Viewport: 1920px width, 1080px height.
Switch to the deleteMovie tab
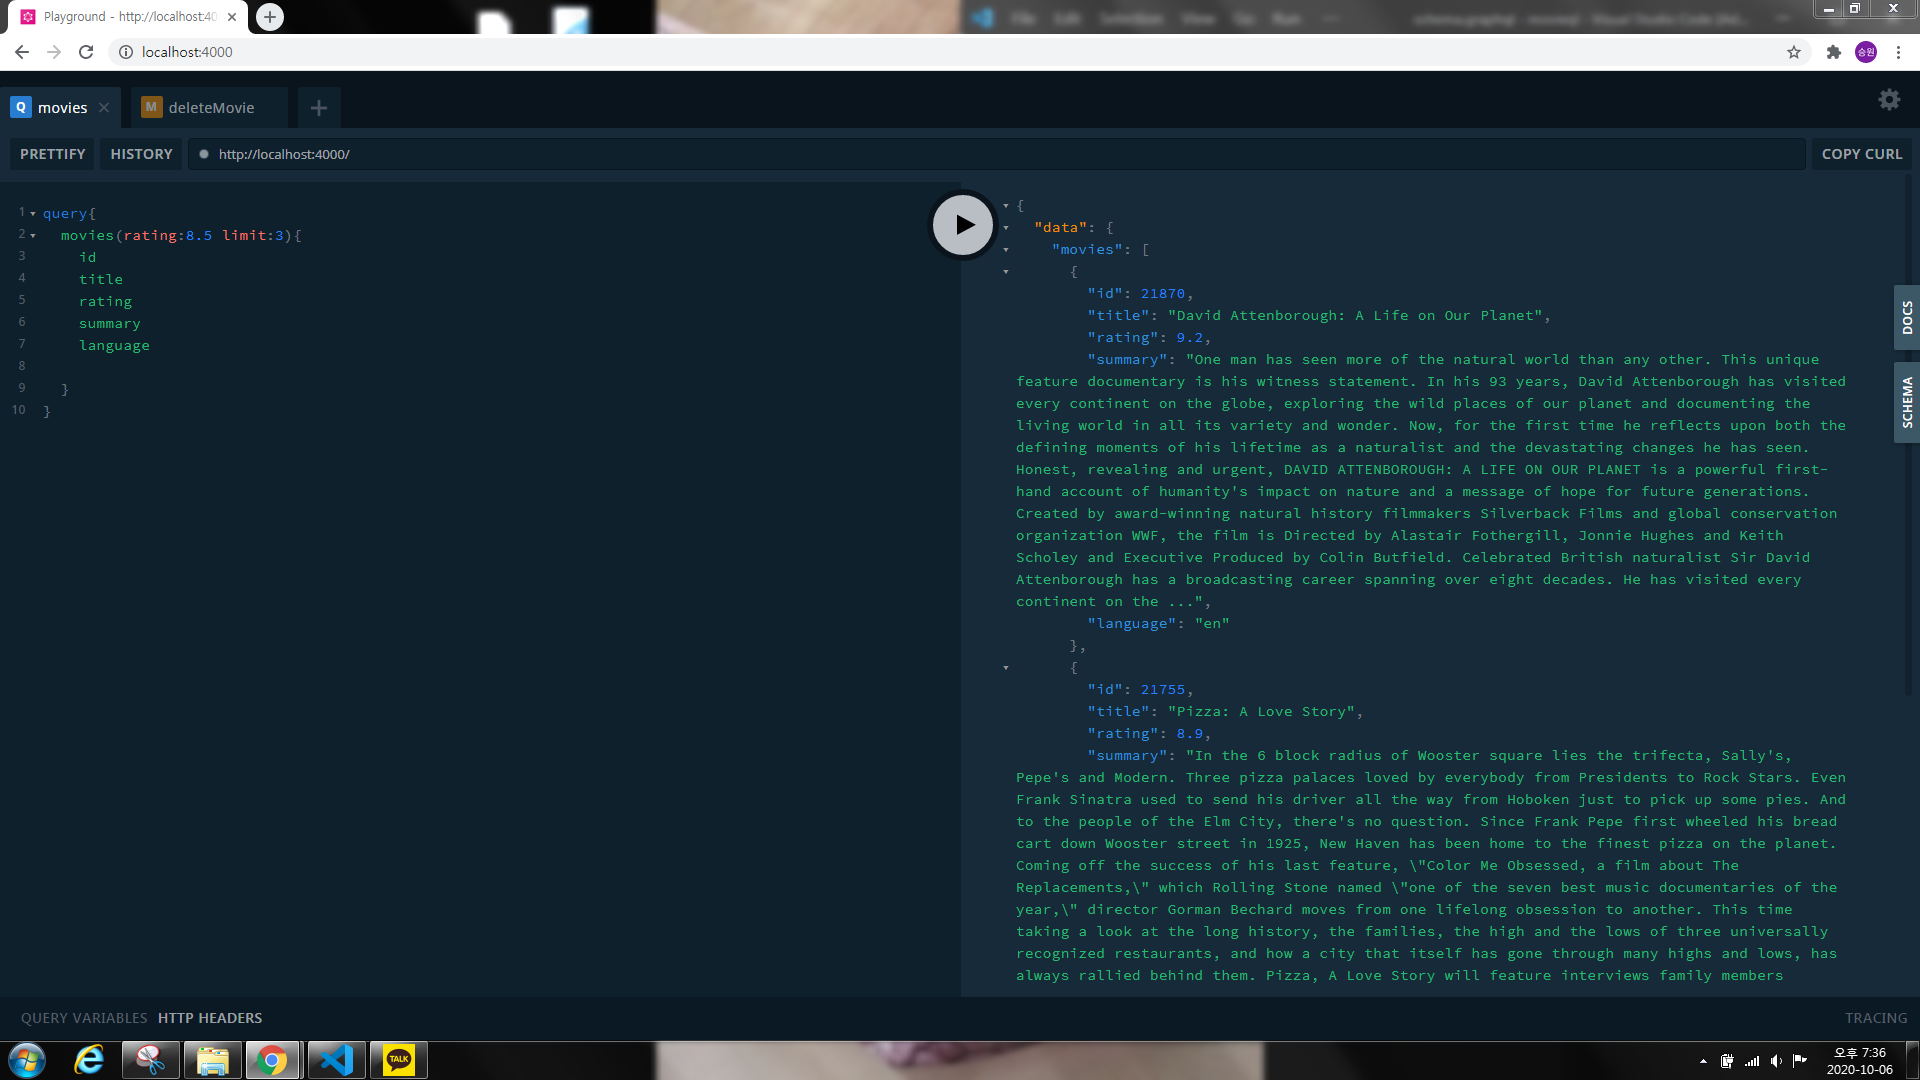pyautogui.click(x=209, y=108)
